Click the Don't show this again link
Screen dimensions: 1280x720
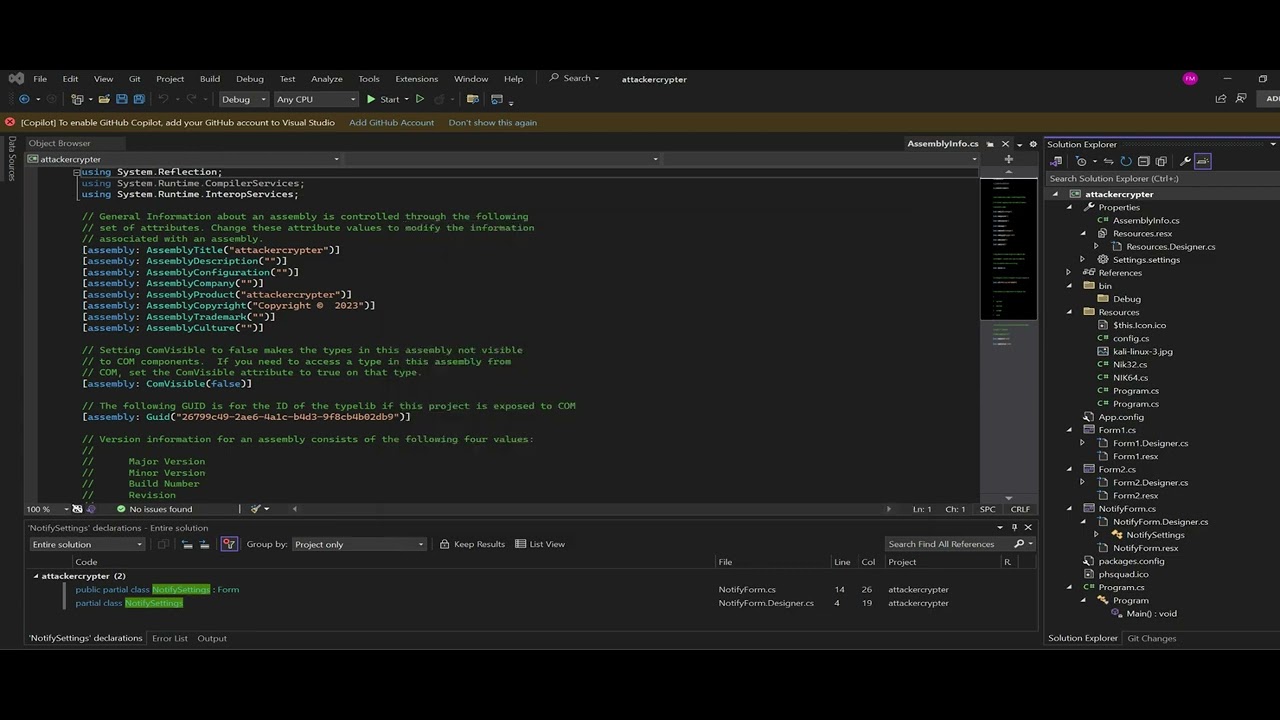[x=492, y=122]
